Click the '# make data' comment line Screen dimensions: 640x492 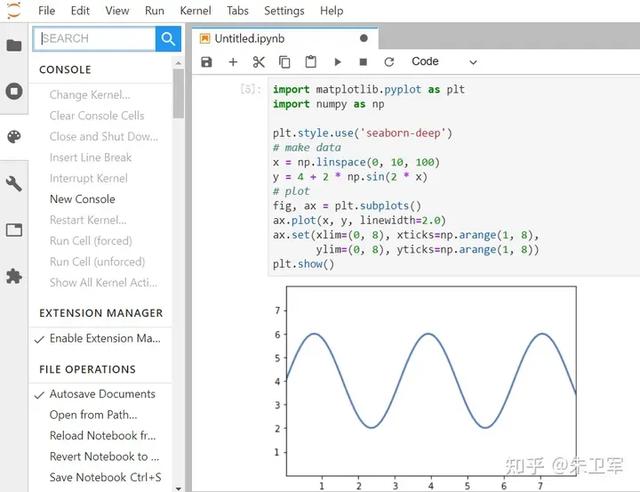(307, 147)
